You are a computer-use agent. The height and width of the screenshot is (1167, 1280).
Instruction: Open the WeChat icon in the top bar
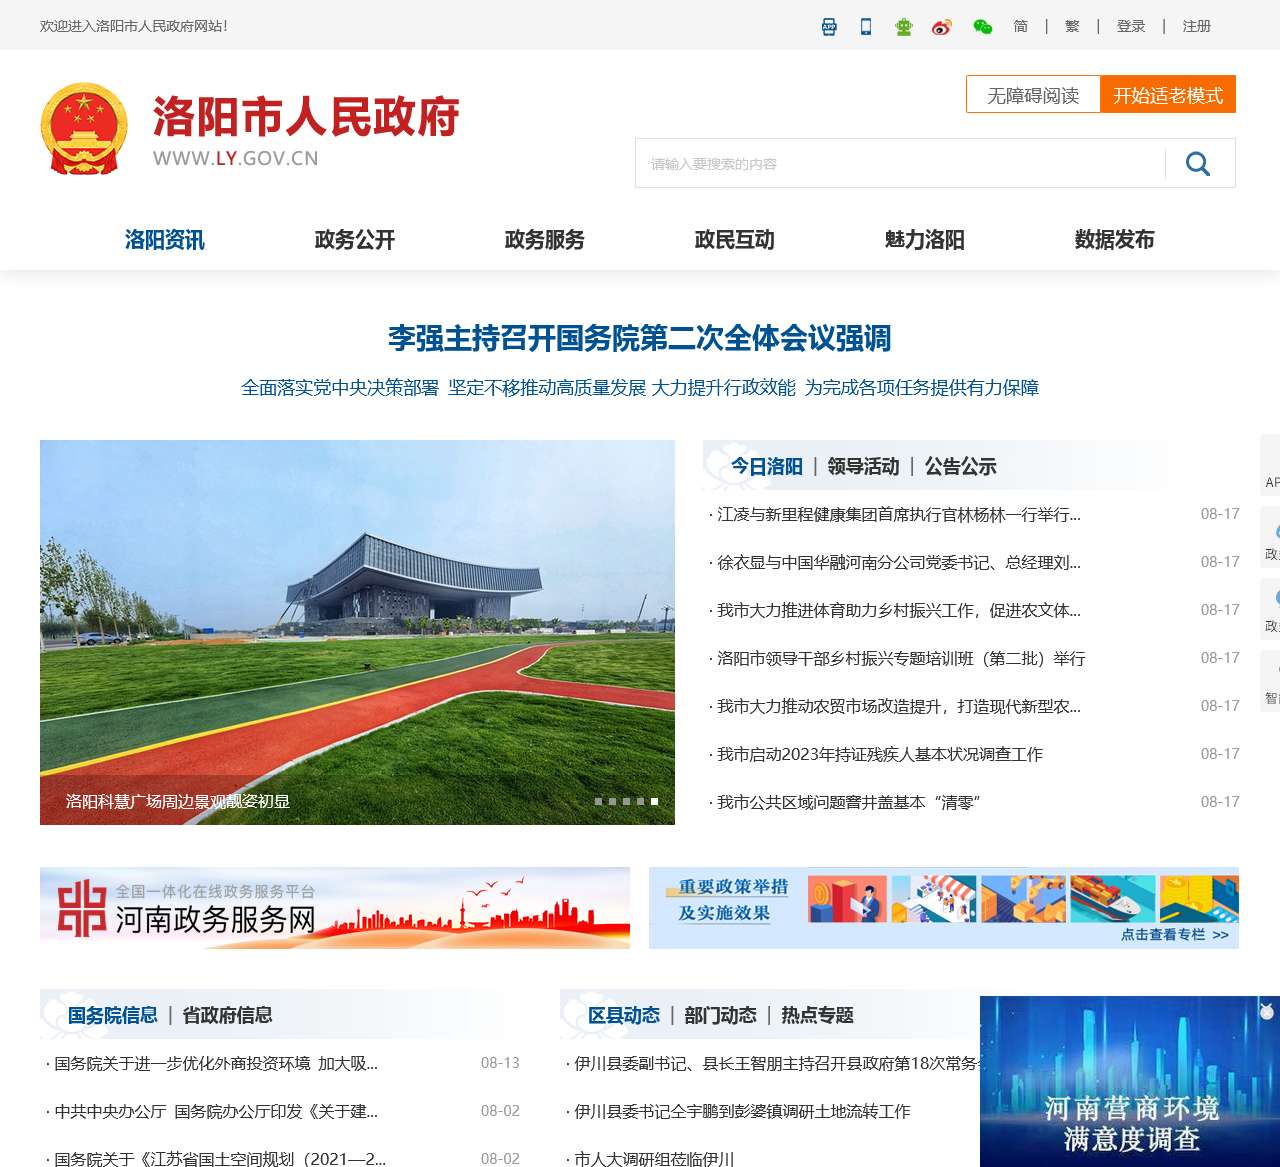click(x=983, y=27)
